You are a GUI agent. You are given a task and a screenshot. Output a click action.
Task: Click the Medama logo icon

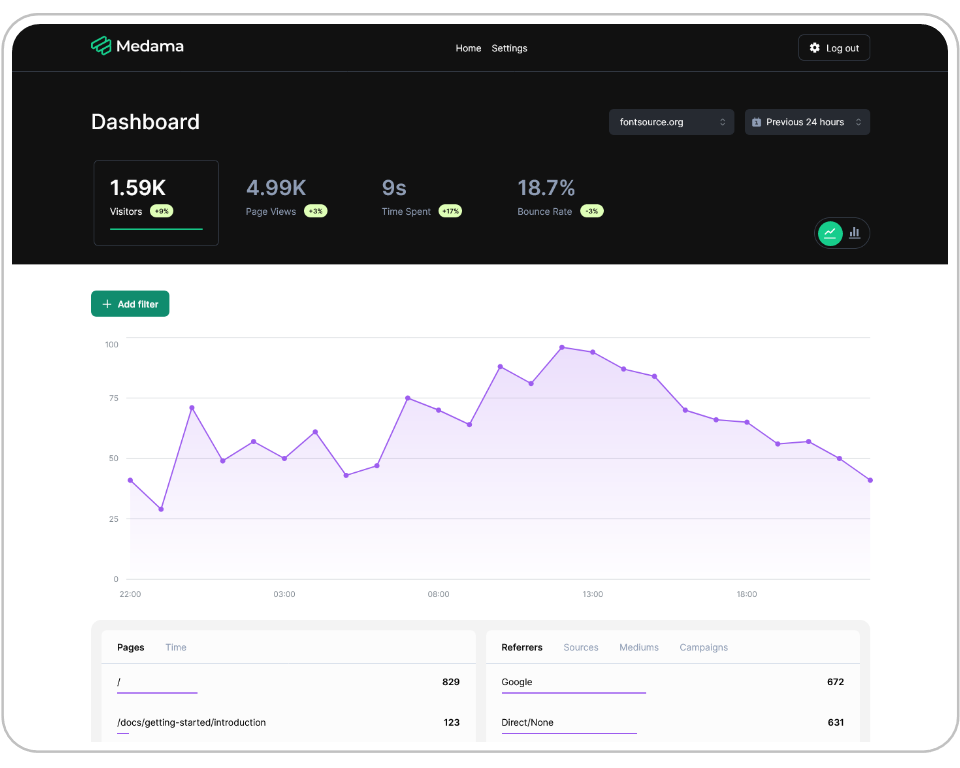coord(101,45)
